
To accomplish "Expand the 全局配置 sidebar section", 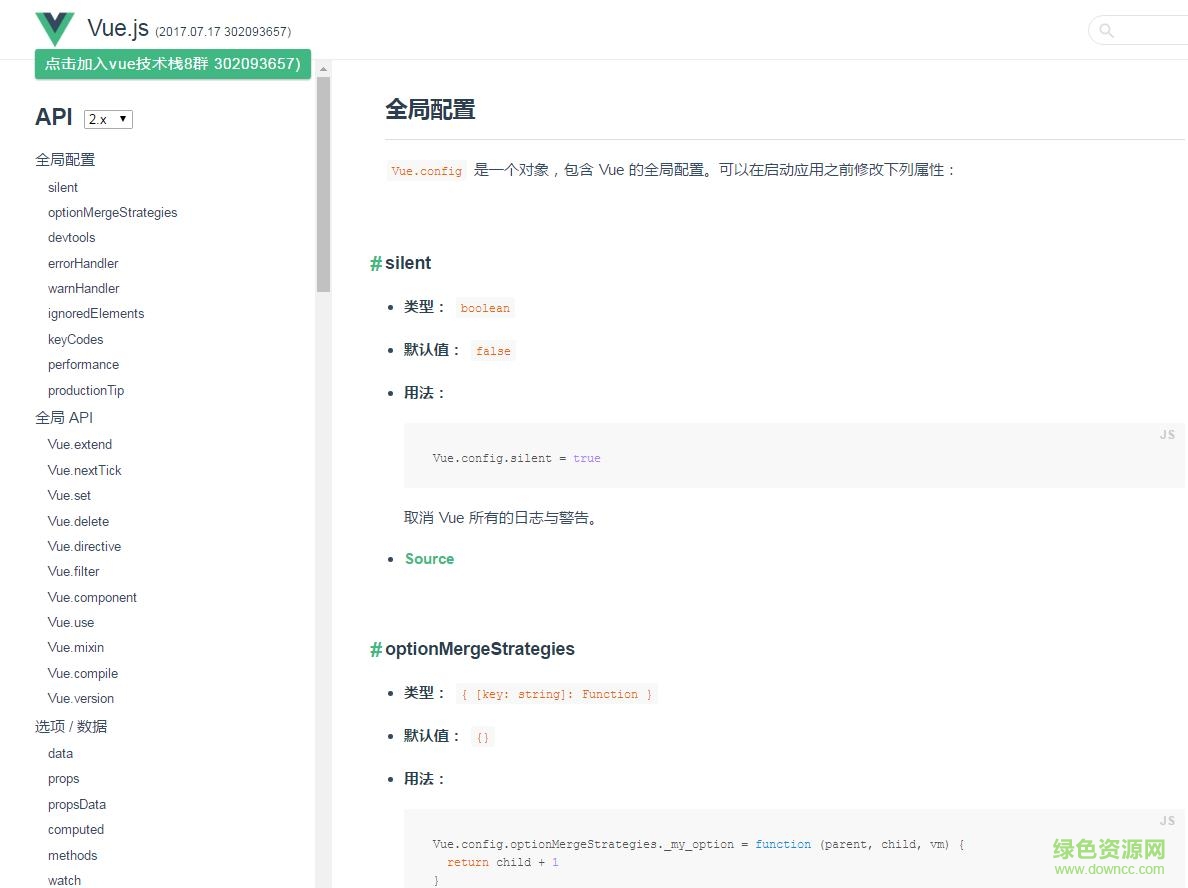I will point(66,159).
